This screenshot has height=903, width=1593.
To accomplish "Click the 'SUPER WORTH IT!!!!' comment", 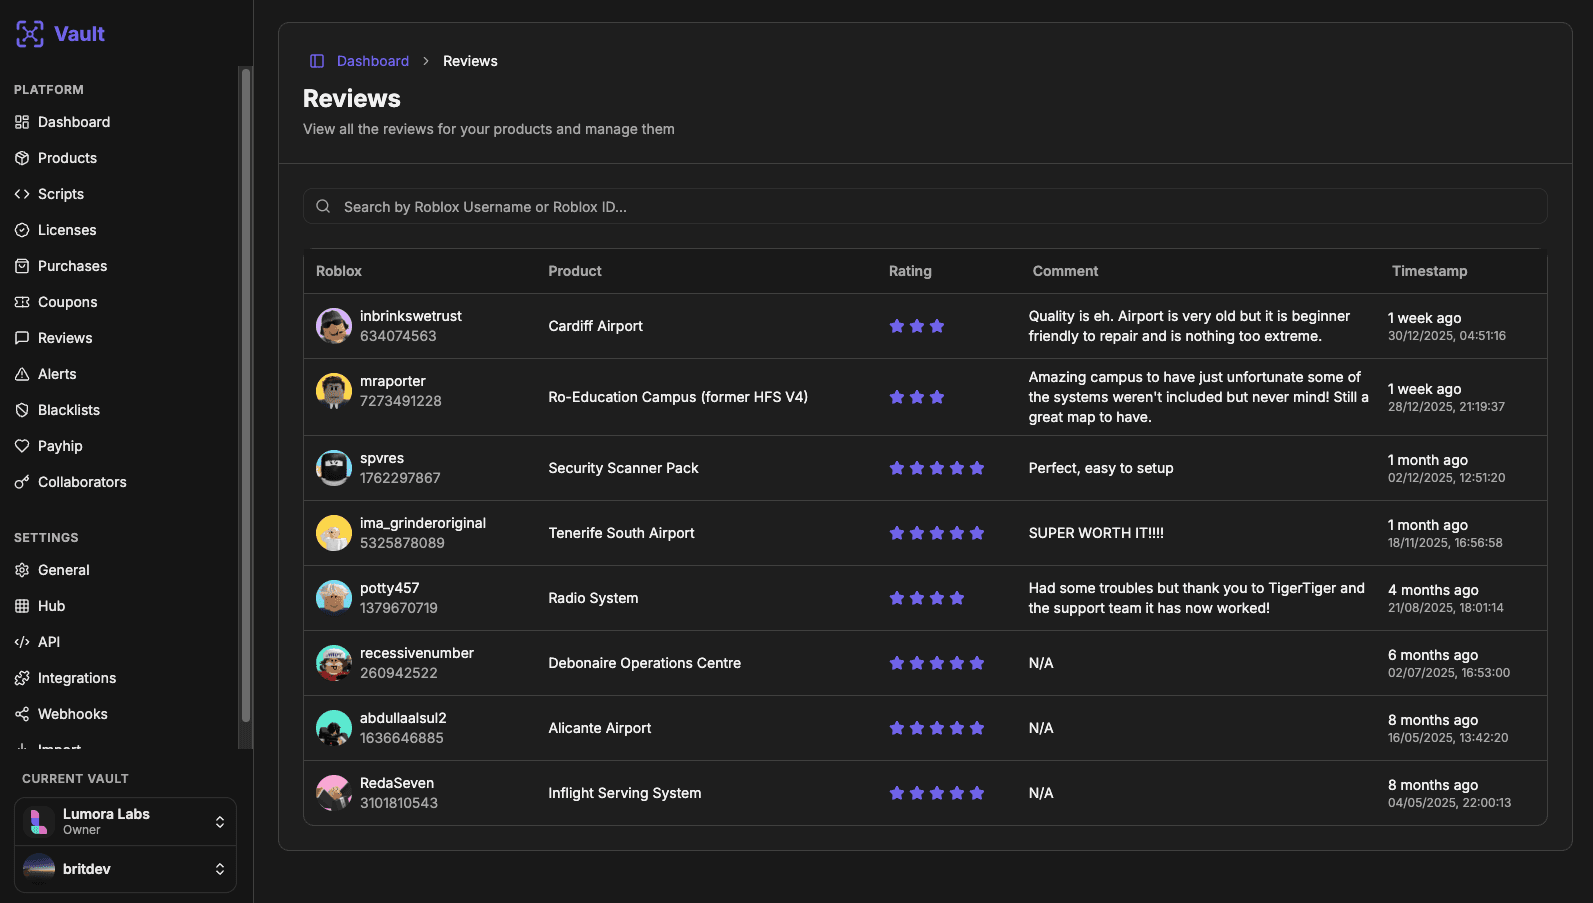I will (x=1096, y=533).
